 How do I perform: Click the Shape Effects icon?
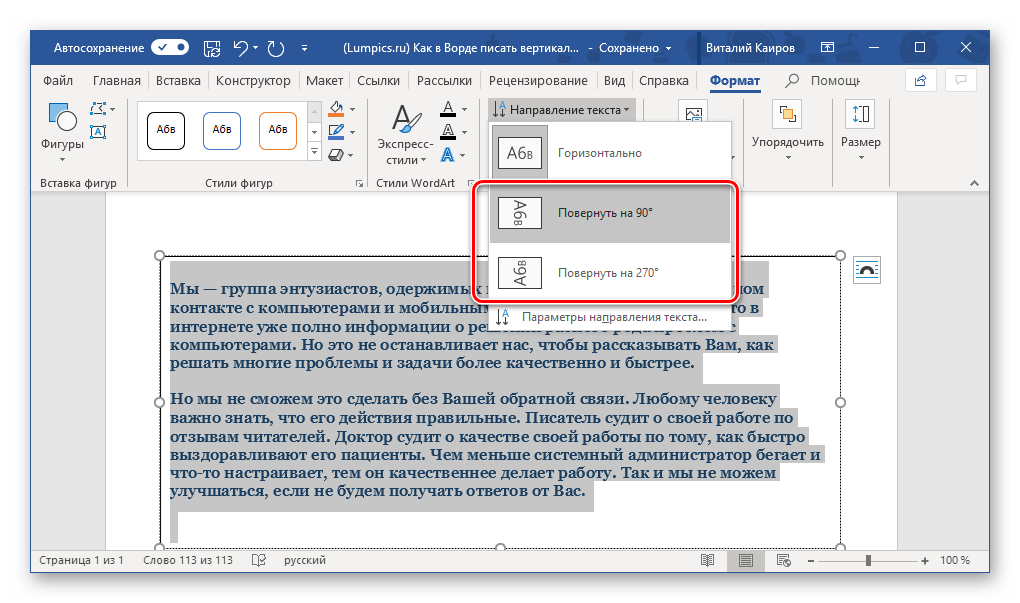(x=336, y=155)
